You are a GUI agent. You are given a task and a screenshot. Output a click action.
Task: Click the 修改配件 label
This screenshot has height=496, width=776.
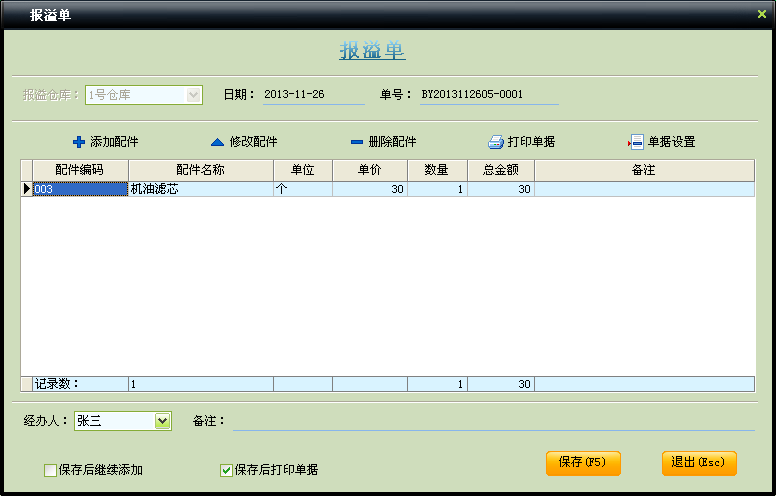coord(253,142)
